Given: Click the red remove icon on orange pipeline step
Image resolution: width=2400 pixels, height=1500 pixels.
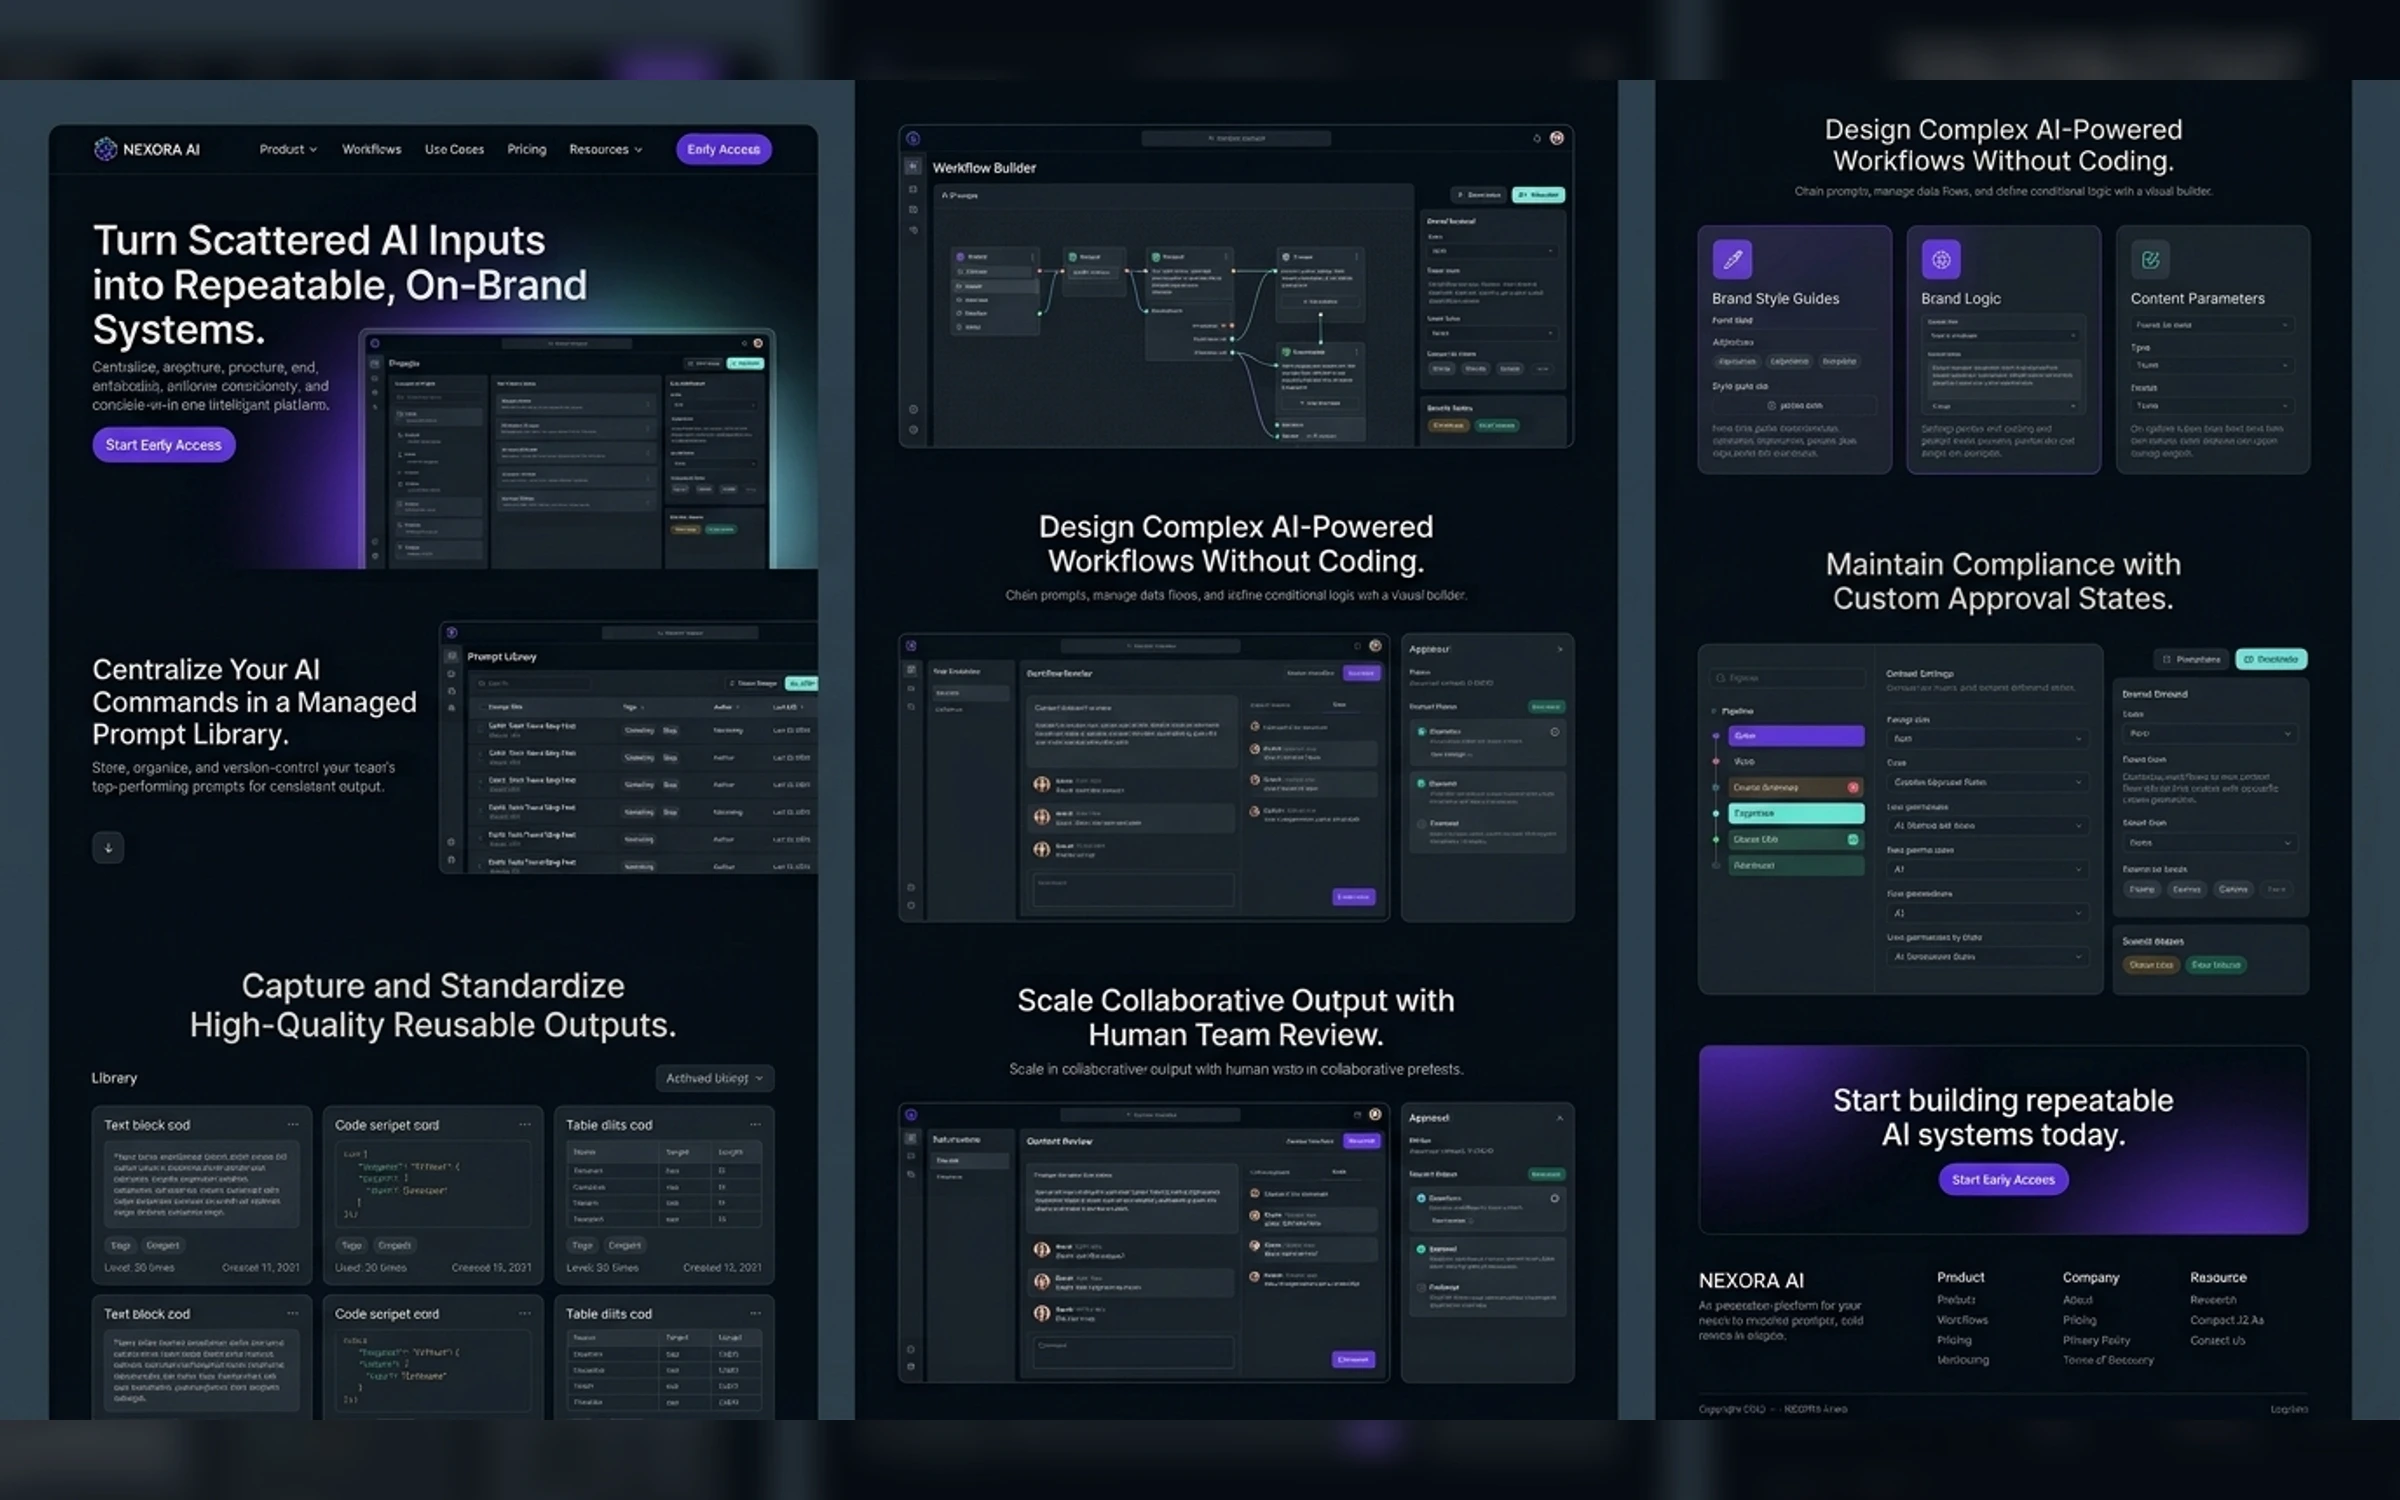Looking at the screenshot, I should [x=1853, y=787].
